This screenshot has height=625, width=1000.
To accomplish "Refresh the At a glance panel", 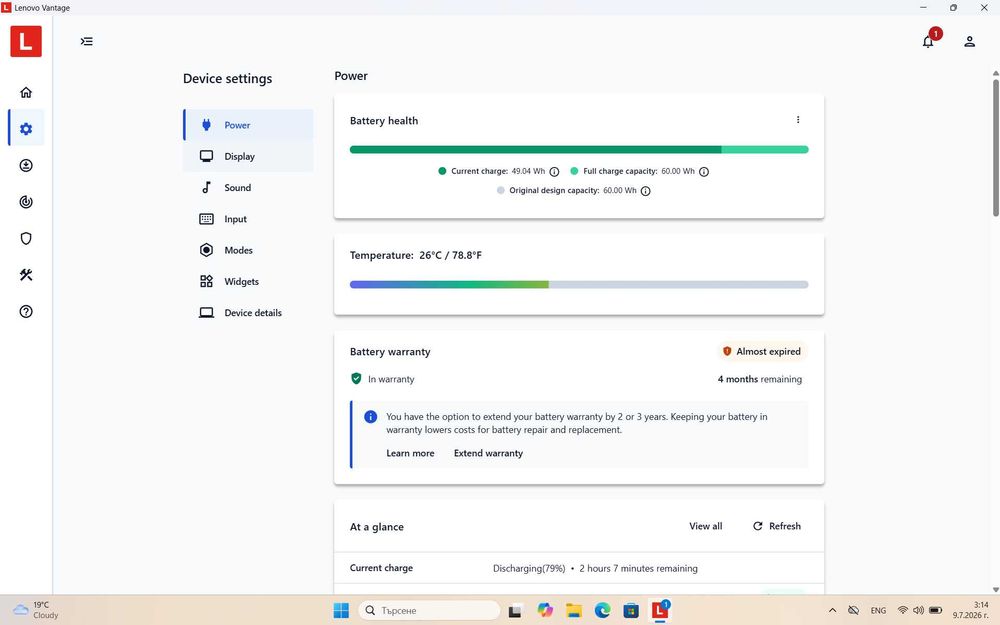I will click(777, 526).
